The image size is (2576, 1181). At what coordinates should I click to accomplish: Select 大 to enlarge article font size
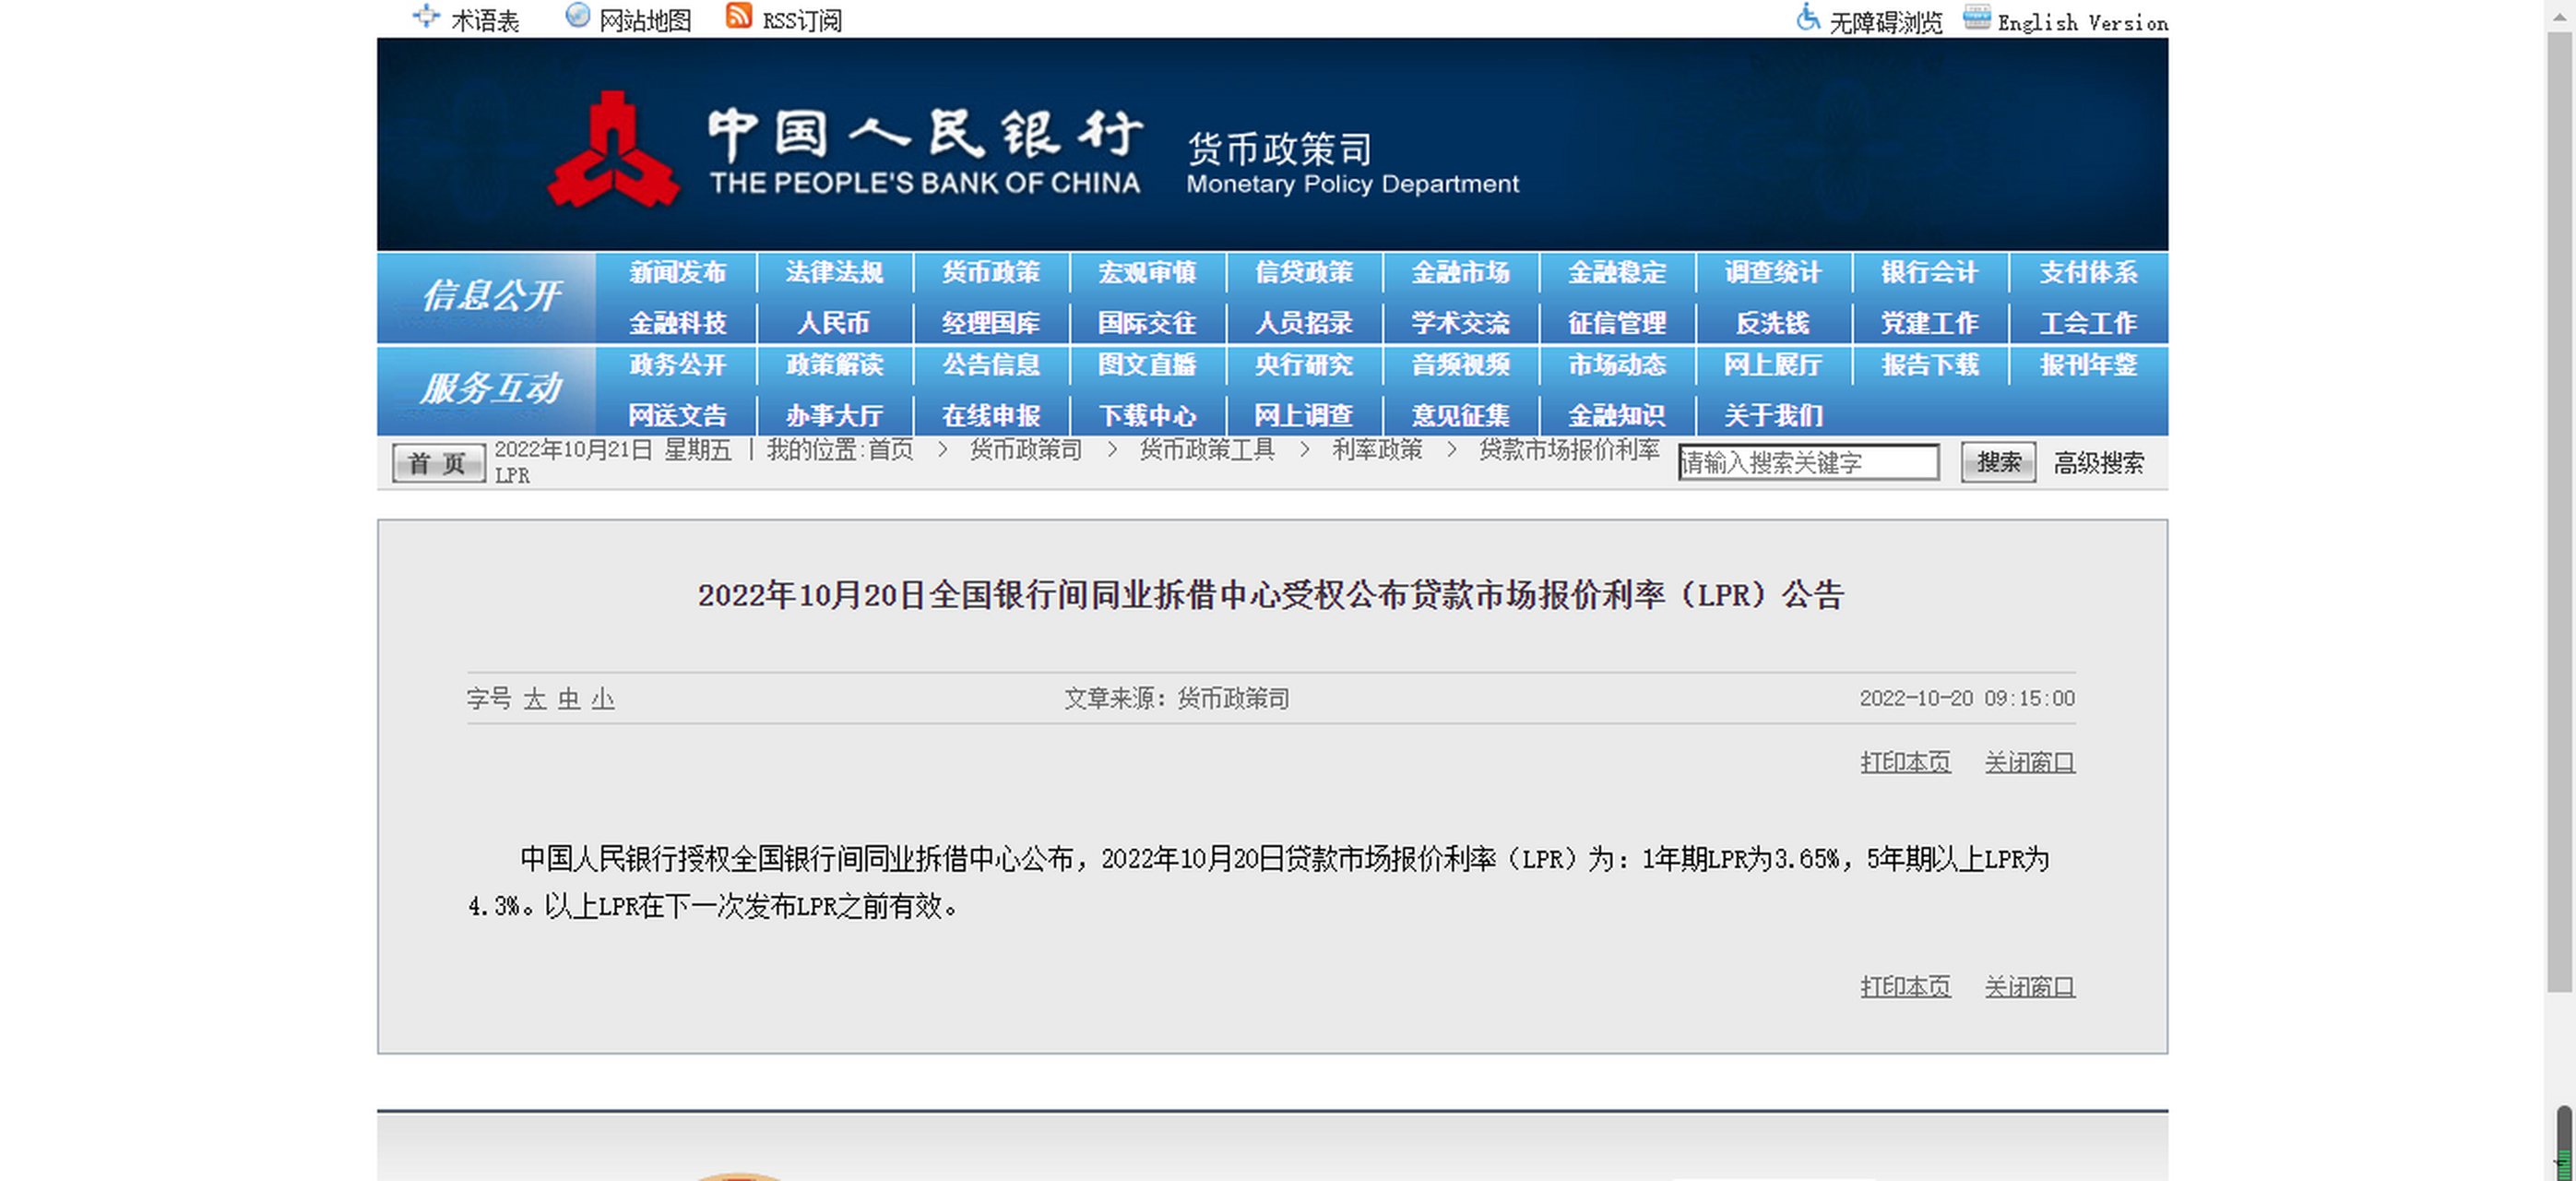536,700
